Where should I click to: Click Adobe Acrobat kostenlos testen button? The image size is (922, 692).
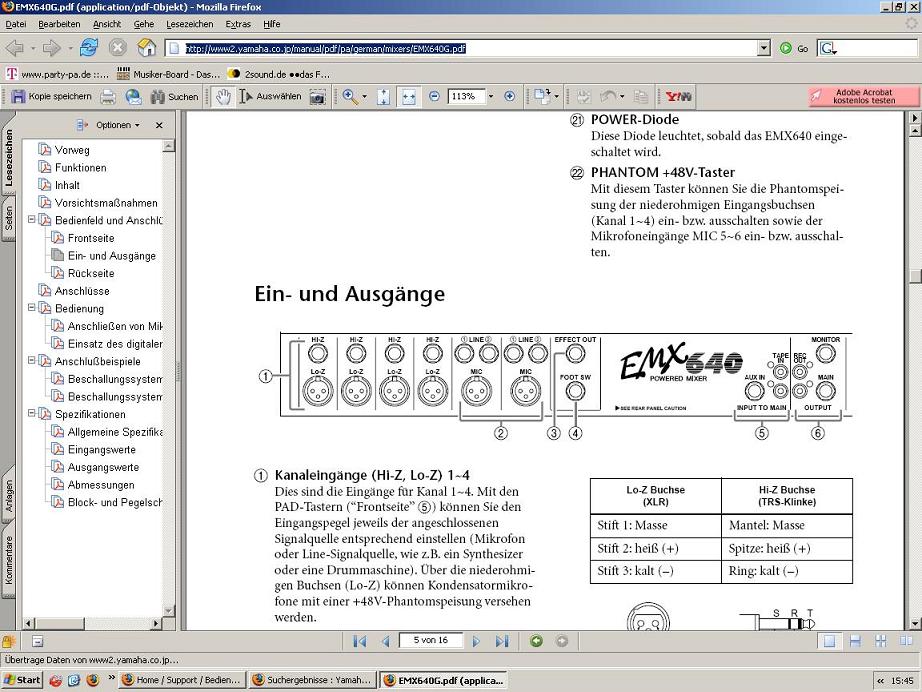864,96
